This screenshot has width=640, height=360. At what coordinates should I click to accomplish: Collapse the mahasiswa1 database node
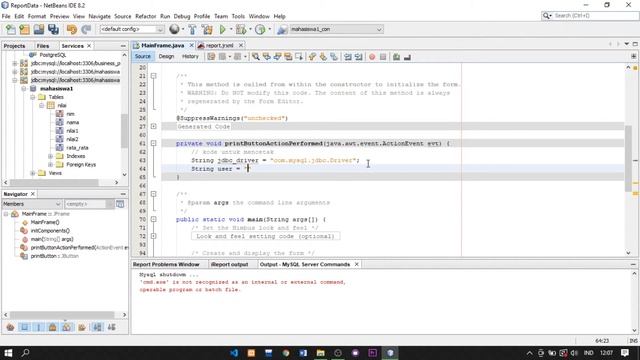coord(24,89)
